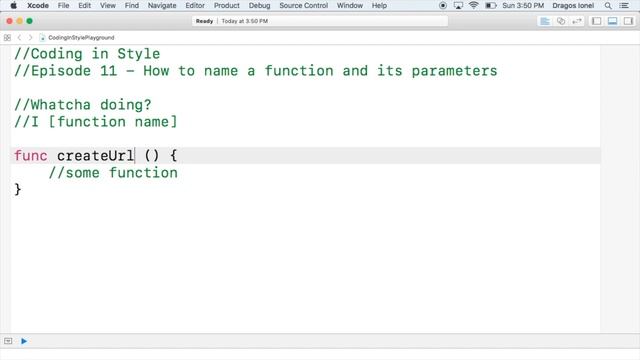Screen dimensions: 640x360
Task: Open the Apple menu
Action: click(13, 6)
